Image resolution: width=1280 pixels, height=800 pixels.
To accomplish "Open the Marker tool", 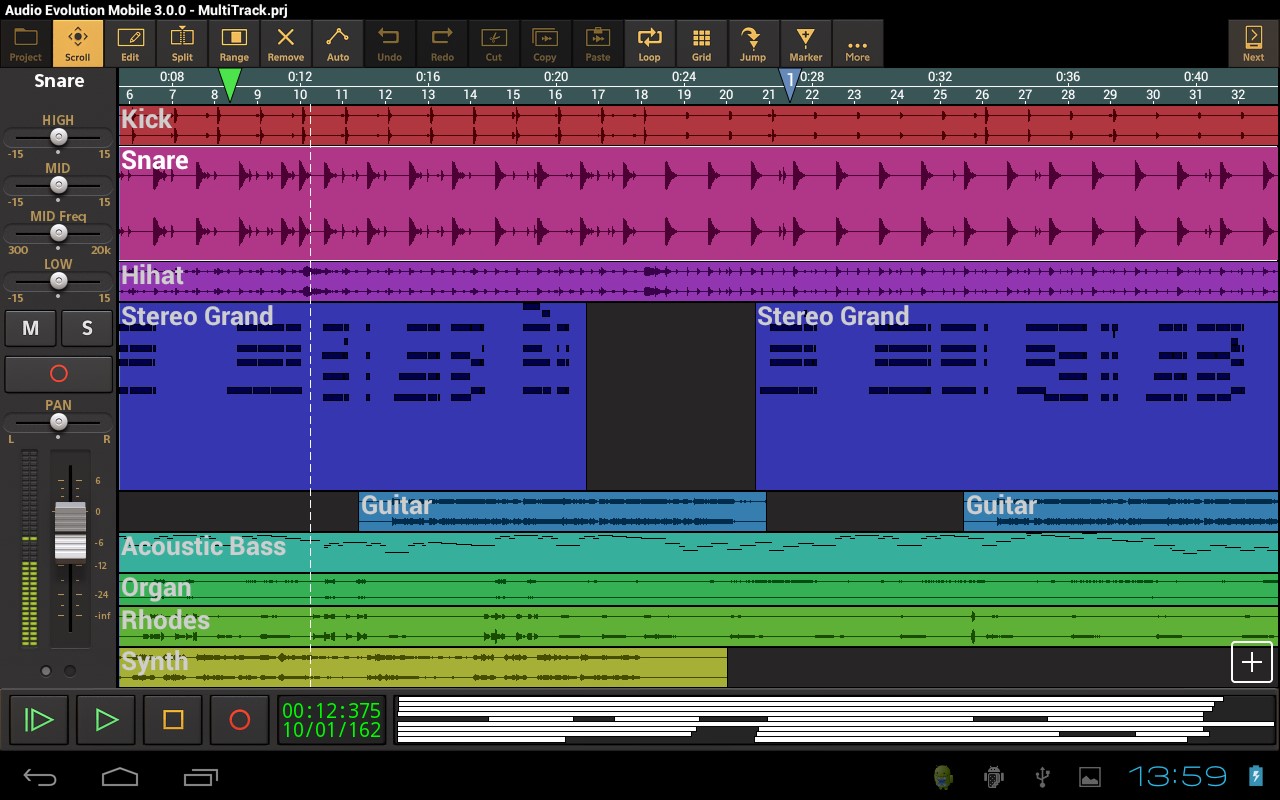I will click(805, 43).
